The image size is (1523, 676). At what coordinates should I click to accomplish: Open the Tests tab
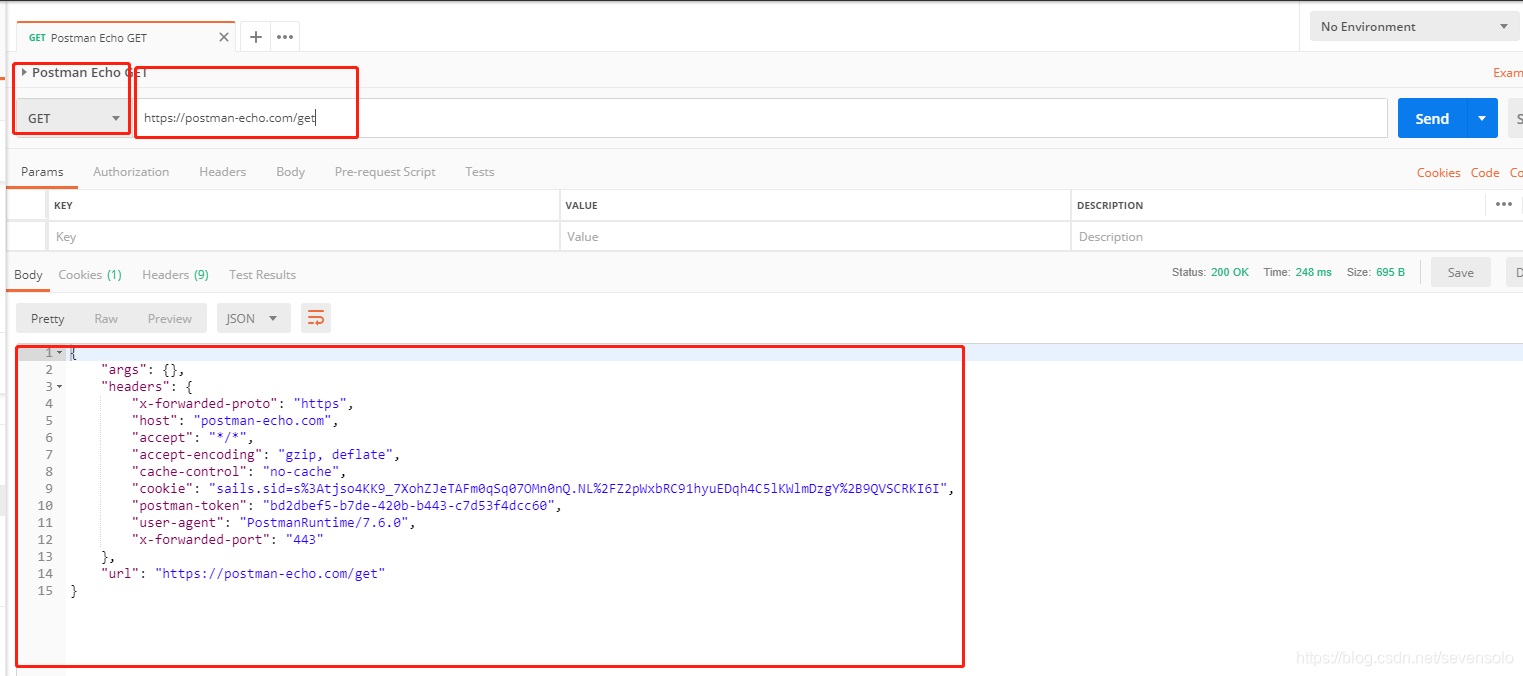(480, 172)
